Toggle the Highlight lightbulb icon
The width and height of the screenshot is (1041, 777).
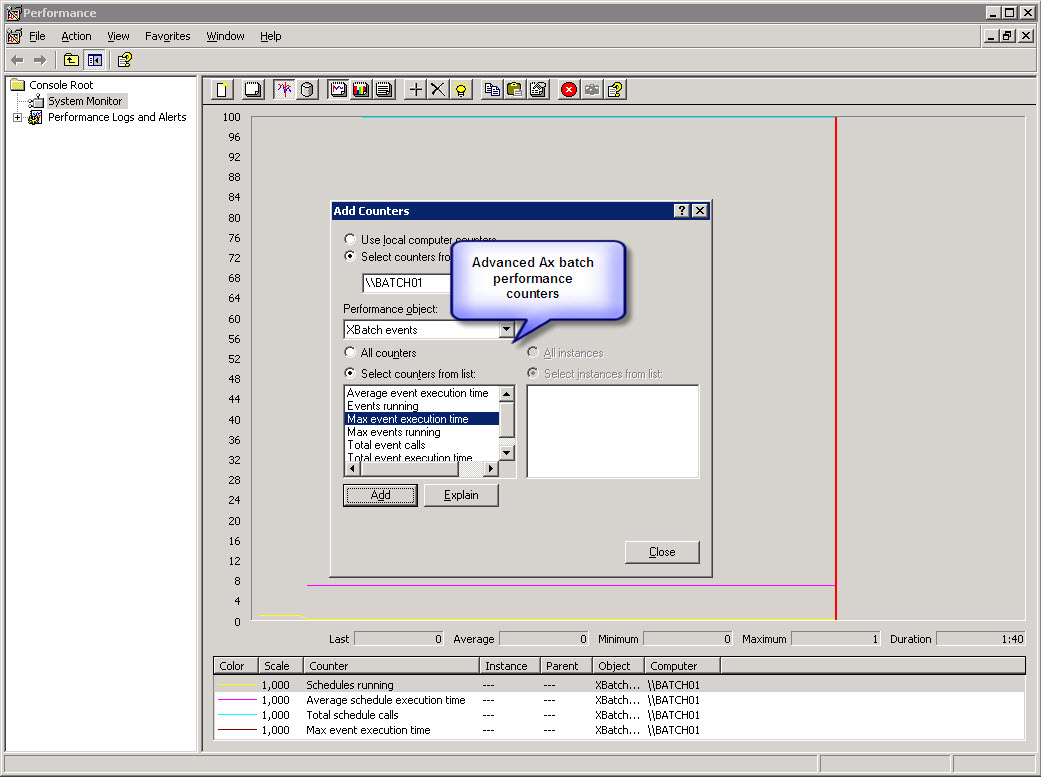coord(460,90)
